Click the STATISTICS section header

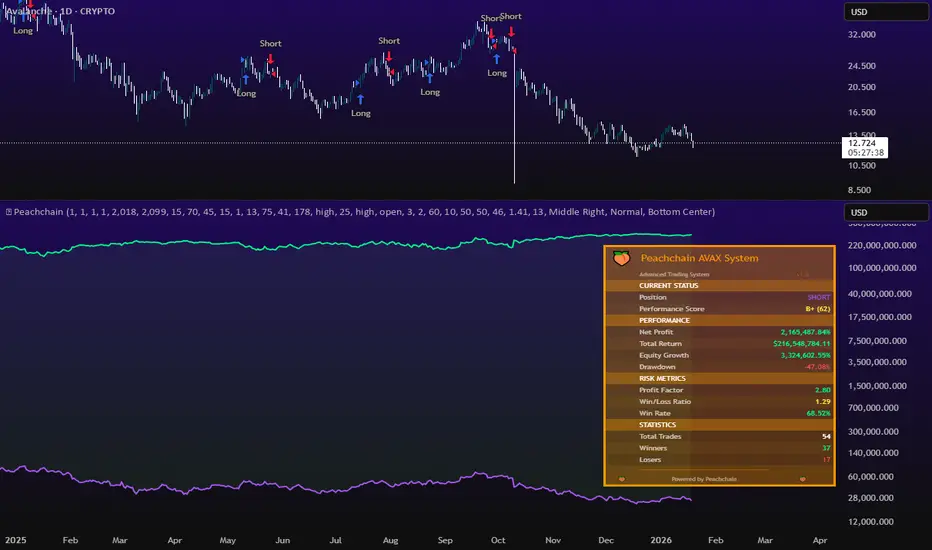657,425
